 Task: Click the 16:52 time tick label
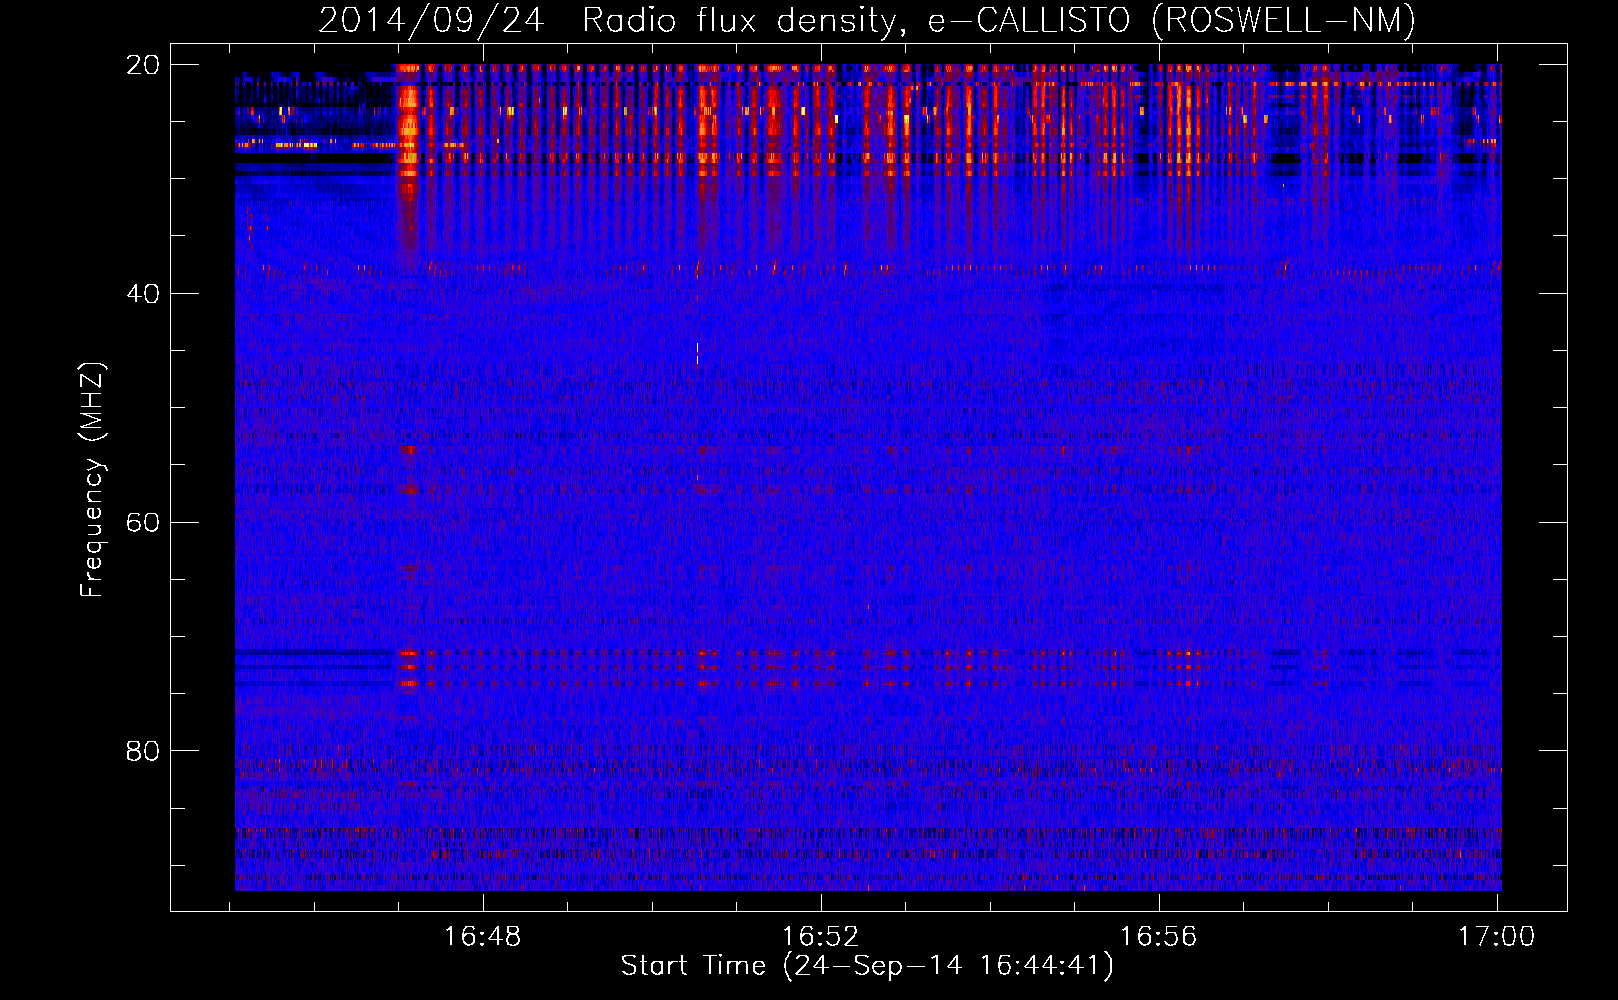pyautogui.click(x=821, y=937)
